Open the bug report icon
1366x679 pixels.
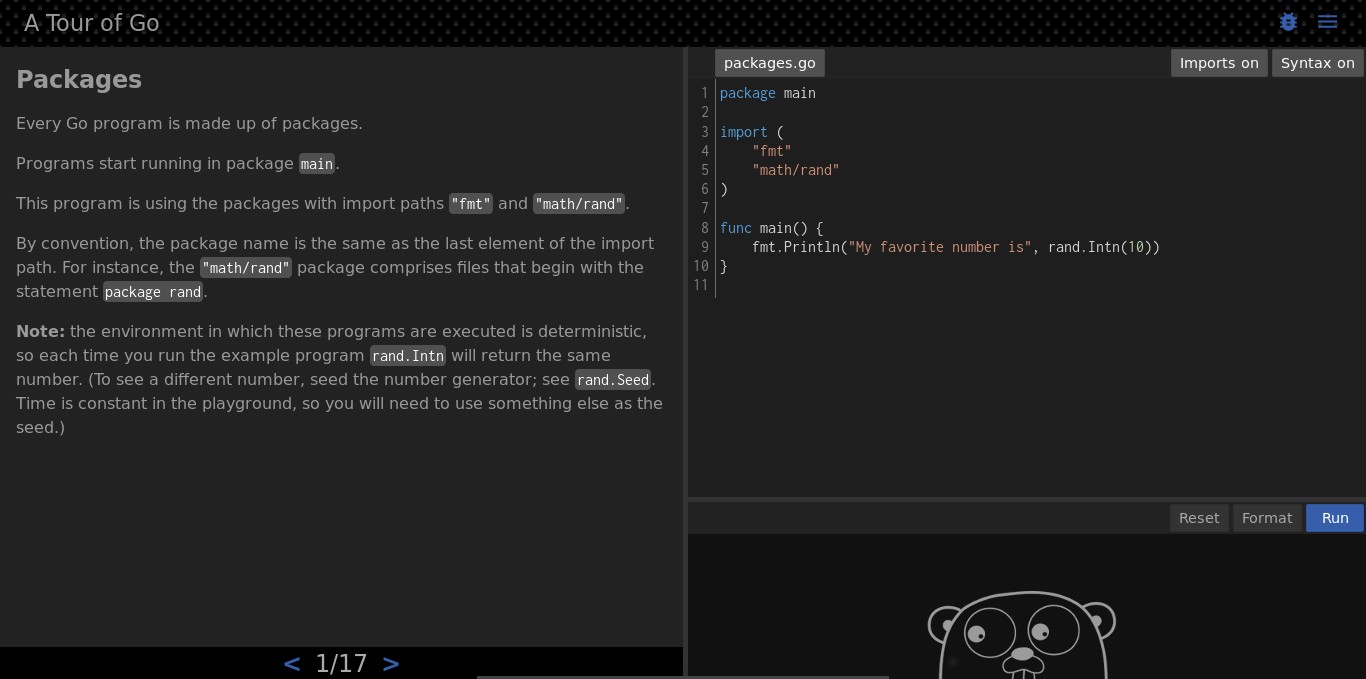tap(1288, 21)
